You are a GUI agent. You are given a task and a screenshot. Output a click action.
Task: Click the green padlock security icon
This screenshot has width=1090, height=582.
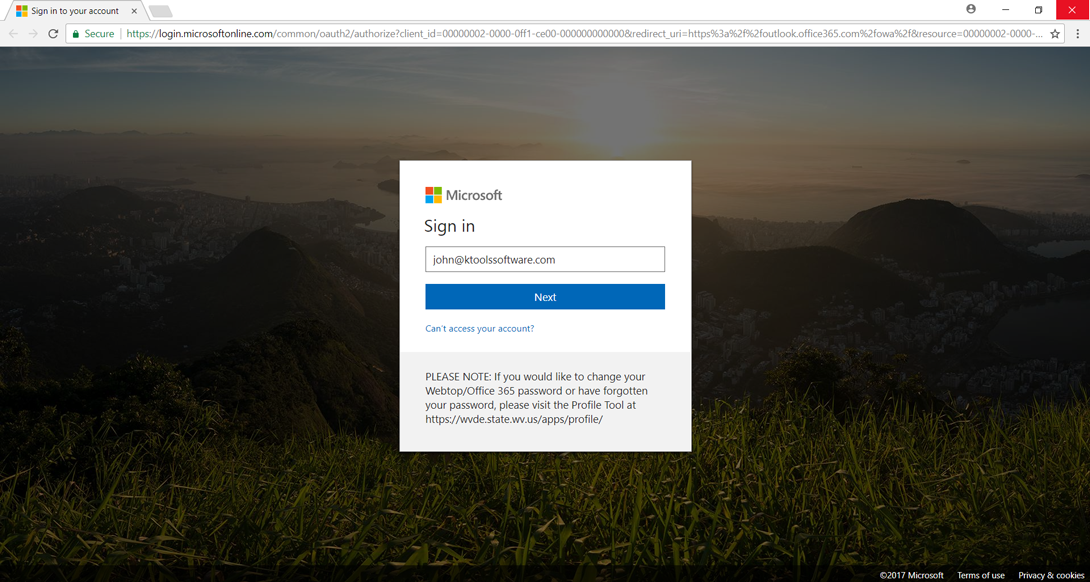[x=76, y=34]
